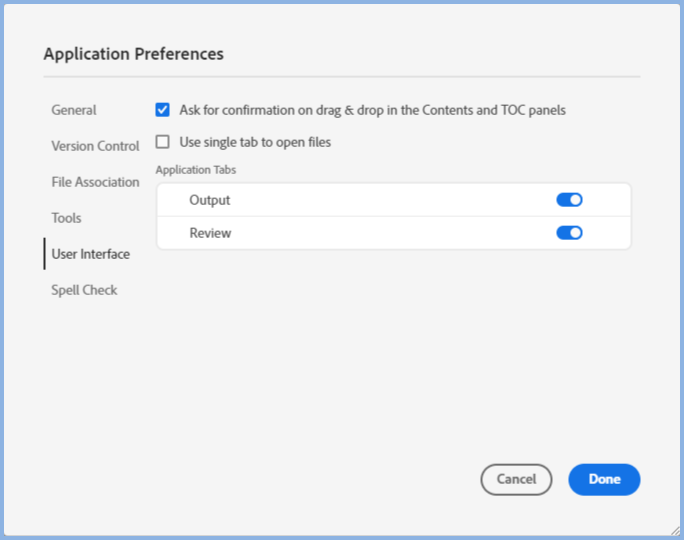Open the File Association section
This screenshot has width=684, height=540.
(95, 182)
